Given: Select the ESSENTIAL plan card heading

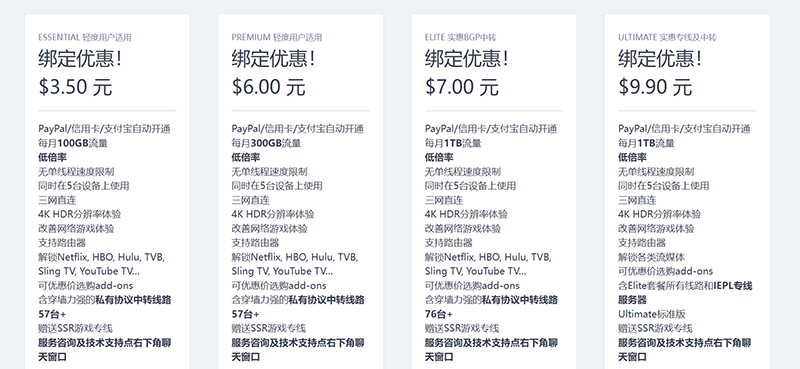Looking at the screenshot, I should click(85, 37).
